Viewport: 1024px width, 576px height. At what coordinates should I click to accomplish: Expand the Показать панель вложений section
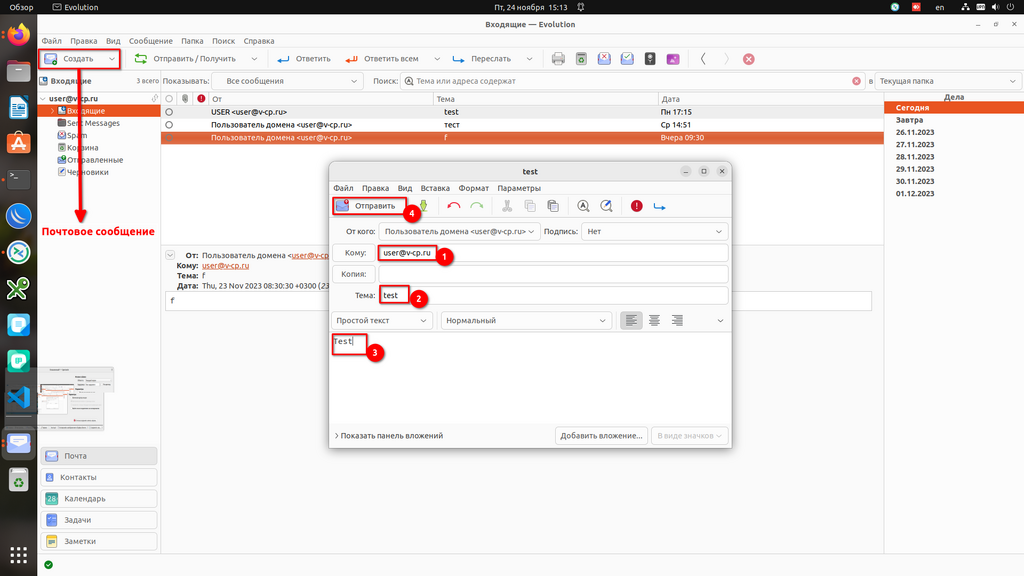[390, 436]
